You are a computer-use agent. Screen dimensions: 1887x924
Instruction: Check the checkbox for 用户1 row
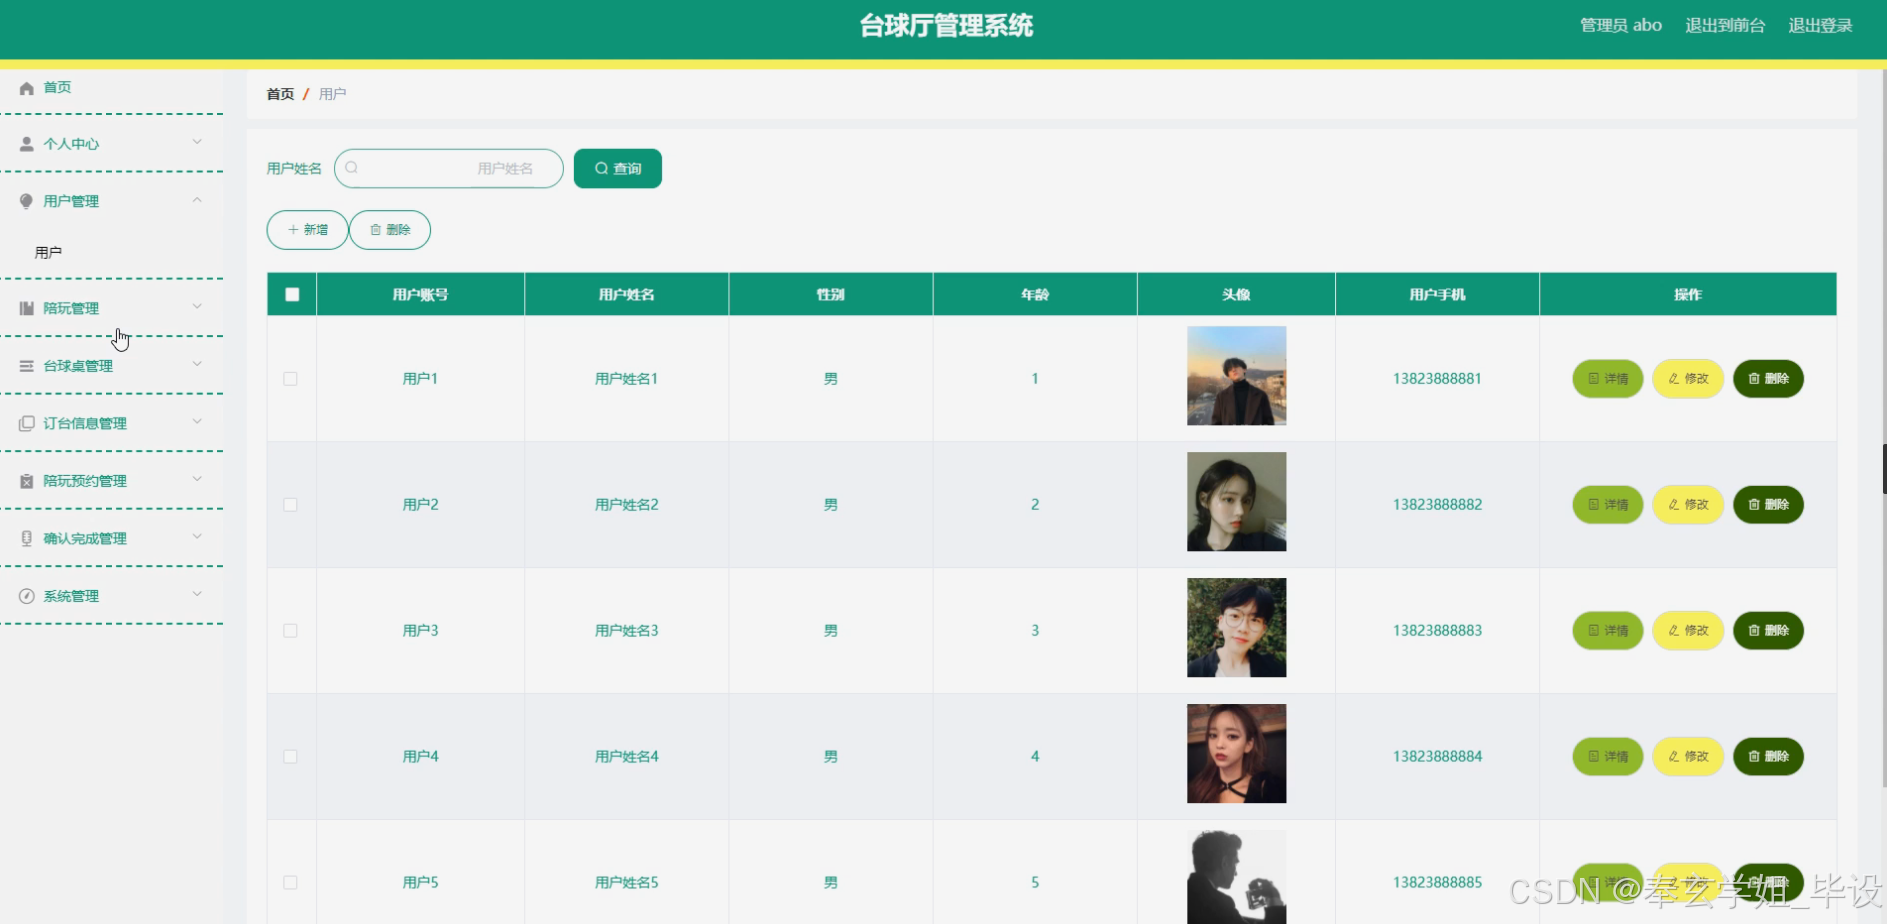click(291, 379)
